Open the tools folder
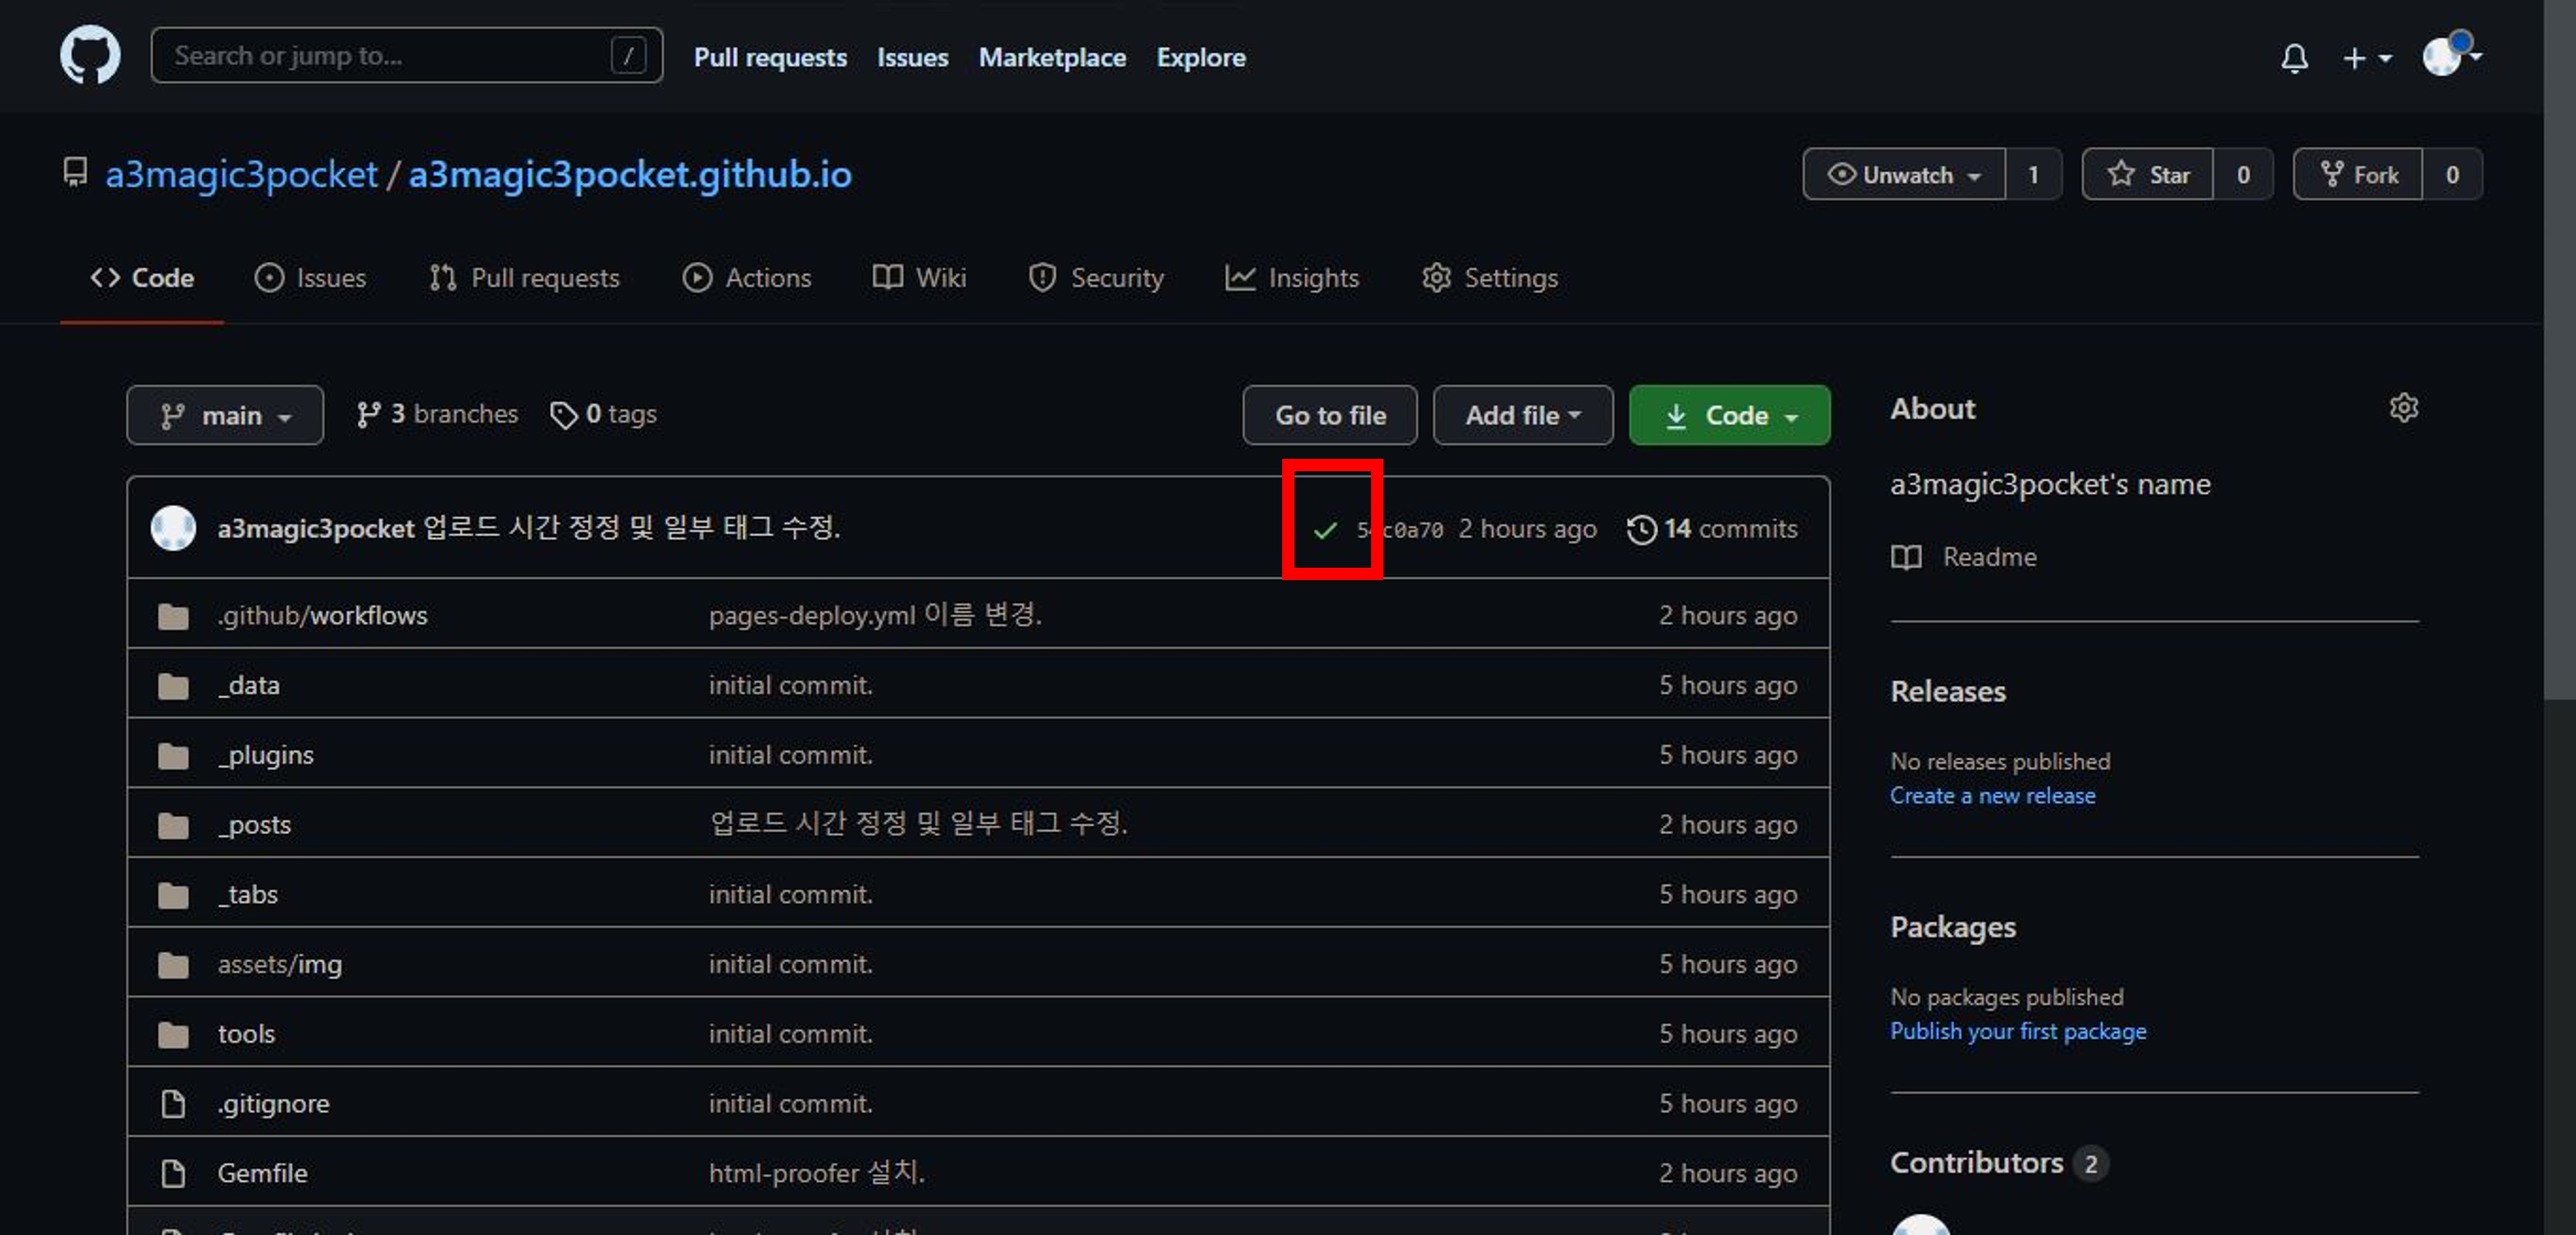Image resolution: width=2576 pixels, height=1235 pixels. pyautogui.click(x=246, y=1033)
